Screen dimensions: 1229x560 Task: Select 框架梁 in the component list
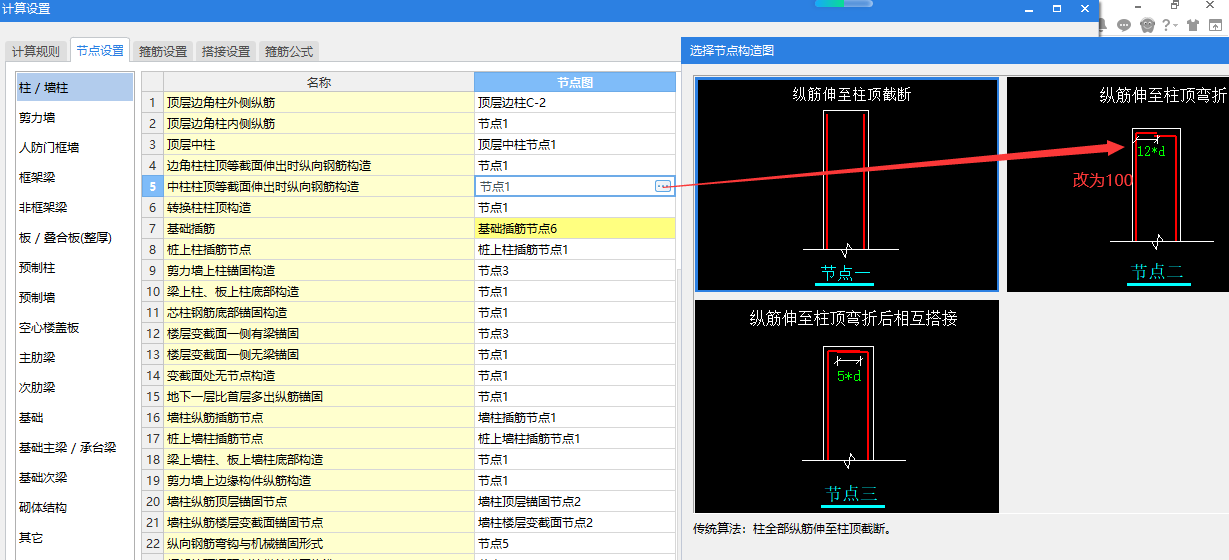pos(75,177)
